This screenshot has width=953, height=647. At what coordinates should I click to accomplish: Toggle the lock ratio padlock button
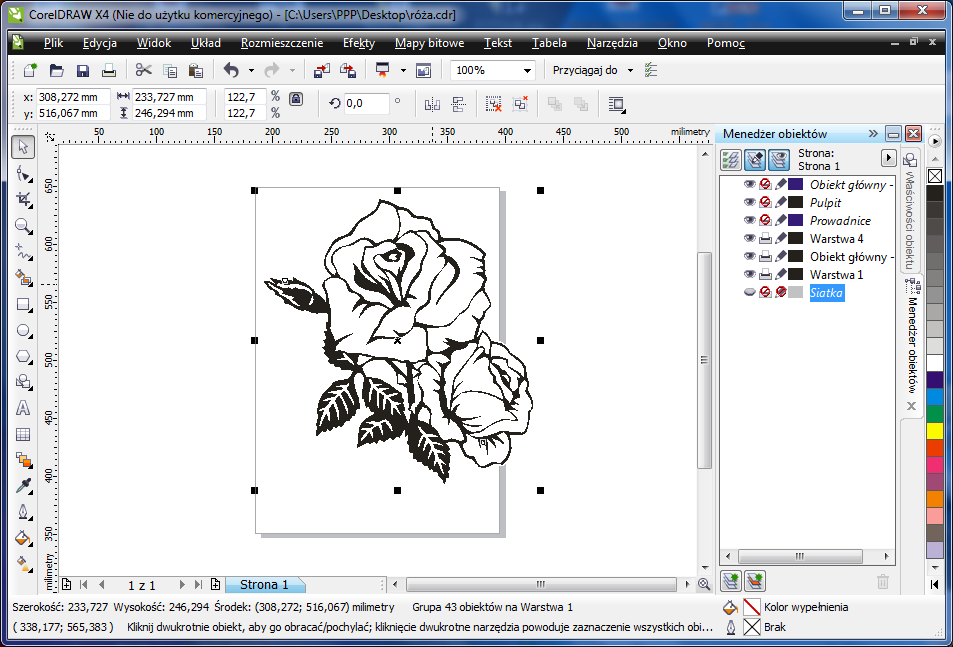pos(295,99)
